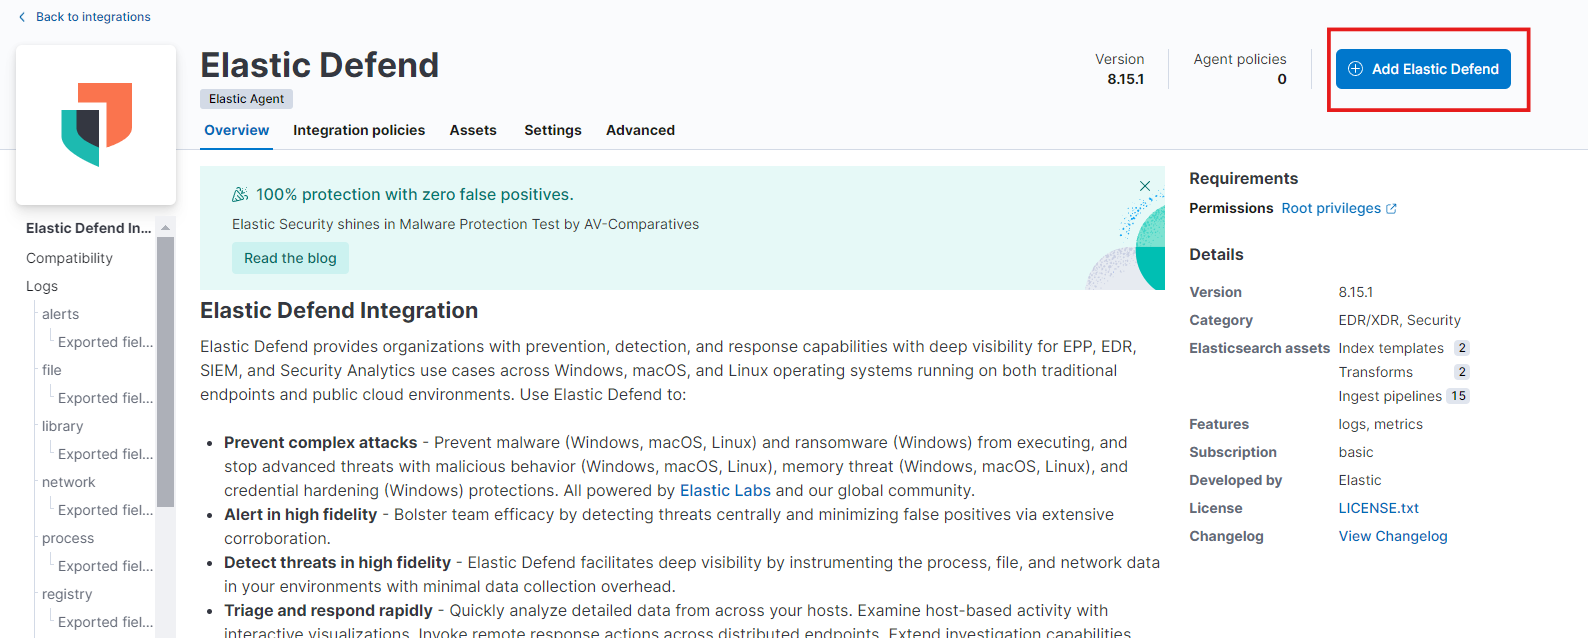Screen dimensions: 1588x638
Task: Go to Compatibility in sidebar
Action: point(69,258)
